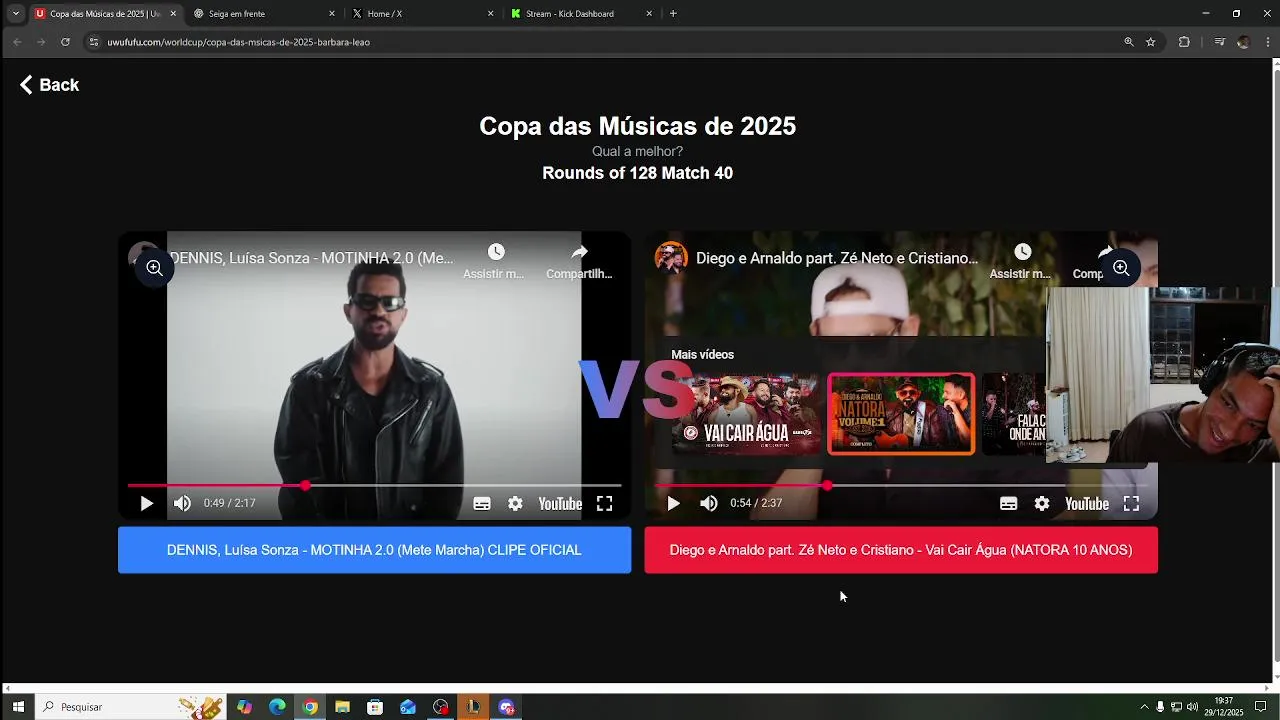Image resolution: width=1280 pixels, height=720 pixels.
Task: Click the uwufufu.com address bar URL
Action: [x=239, y=42]
